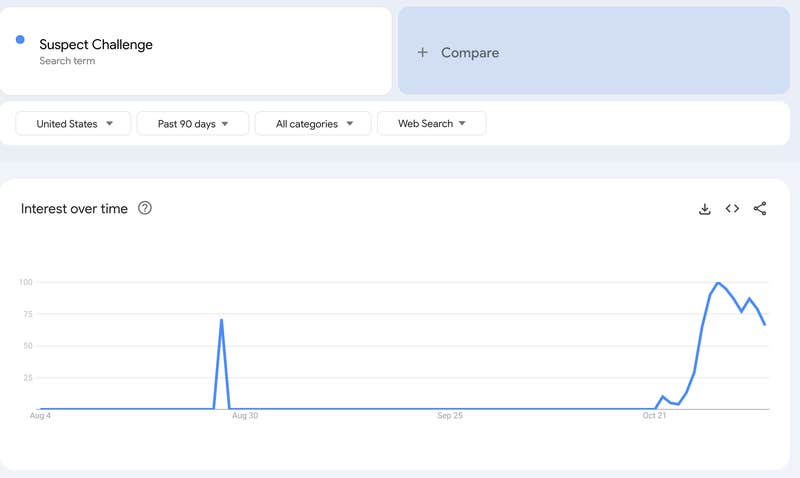
Task: Click the Aug 30 axis label
Action: coord(245,415)
